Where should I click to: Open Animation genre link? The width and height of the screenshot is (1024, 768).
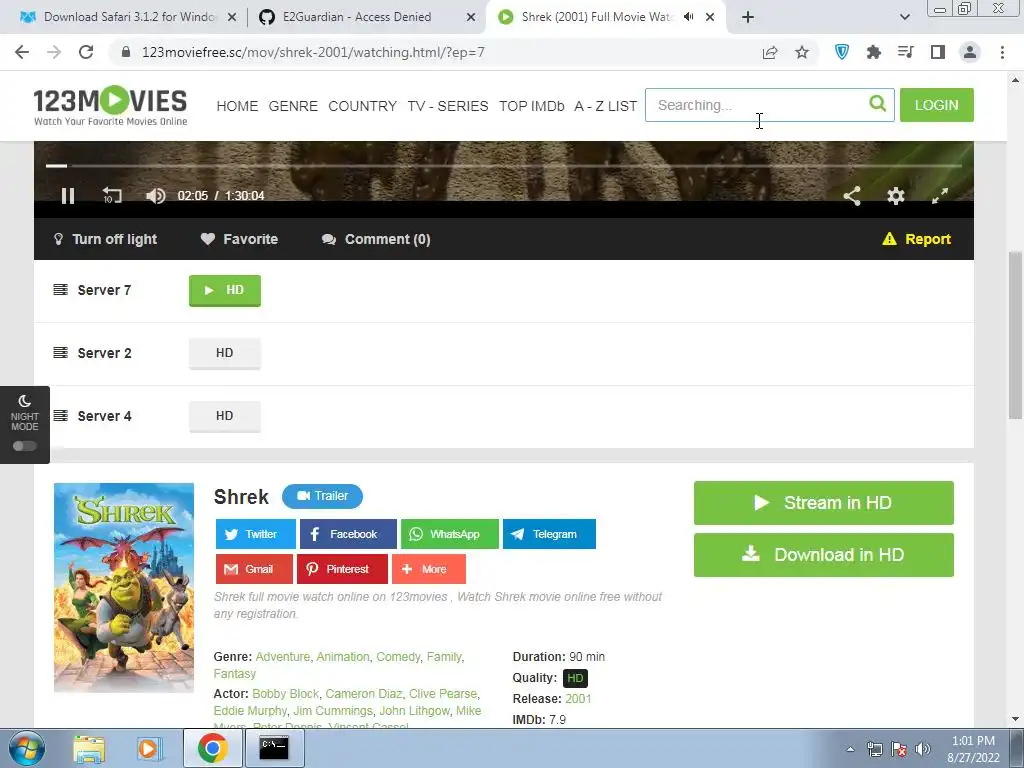tap(343, 656)
